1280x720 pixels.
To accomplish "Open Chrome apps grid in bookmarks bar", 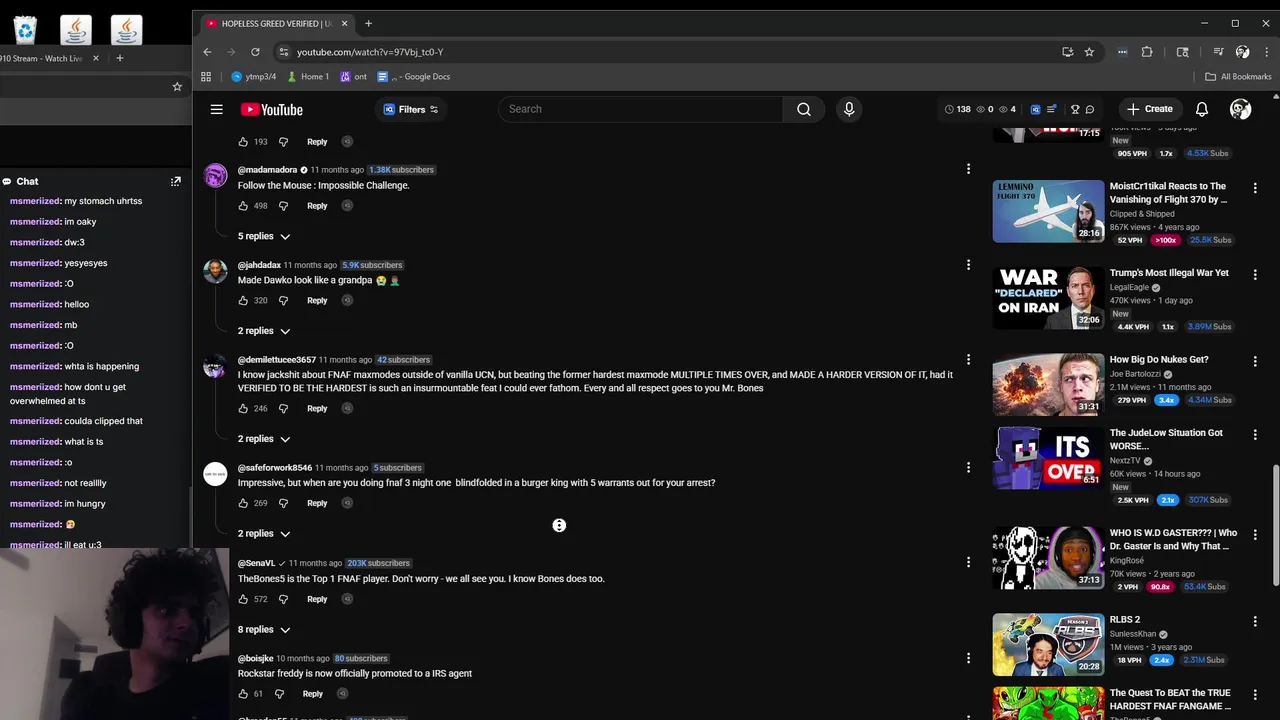I will click(x=206, y=76).
